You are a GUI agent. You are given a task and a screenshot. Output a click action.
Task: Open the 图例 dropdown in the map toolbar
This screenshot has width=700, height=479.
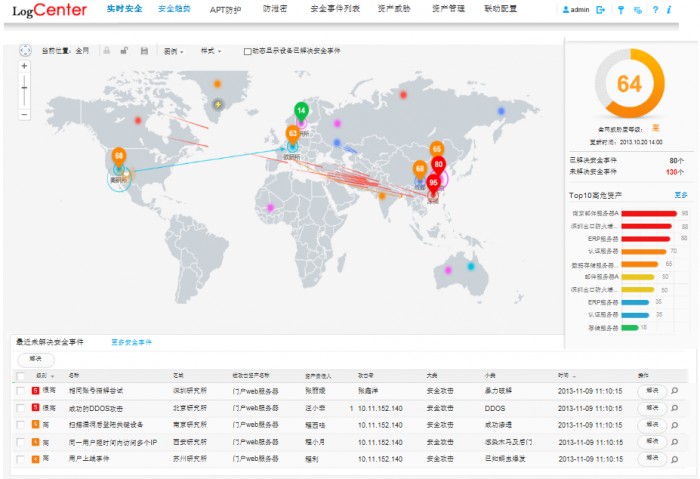(174, 51)
